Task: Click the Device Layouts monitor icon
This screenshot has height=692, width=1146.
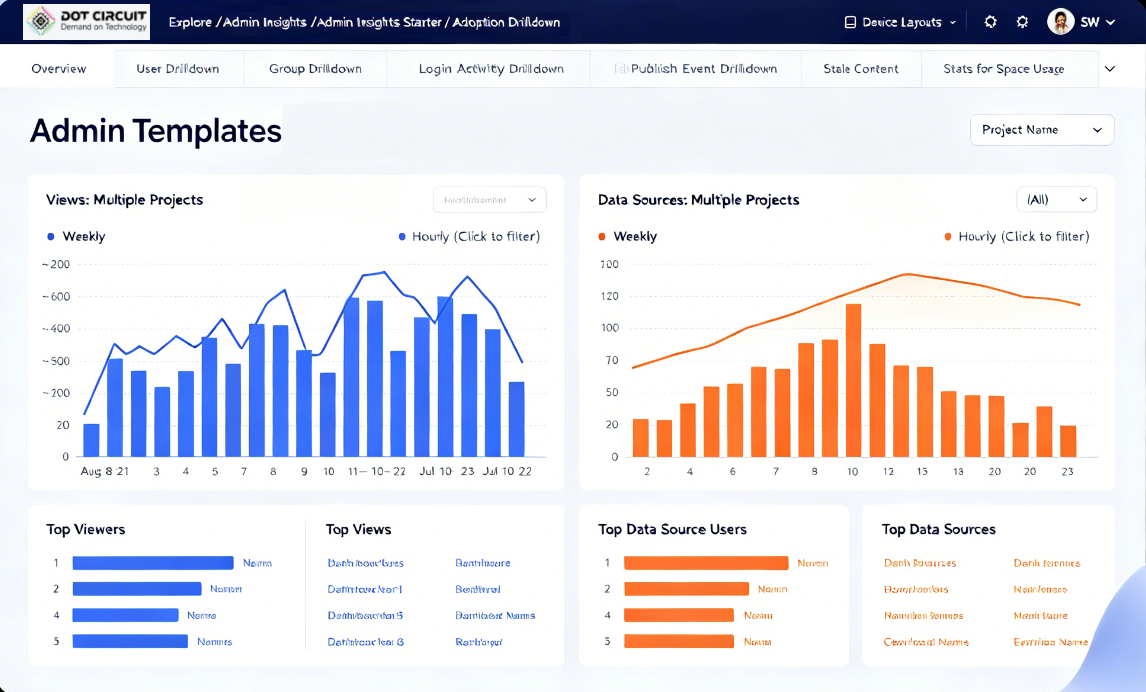Action: (x=850, y=22)
